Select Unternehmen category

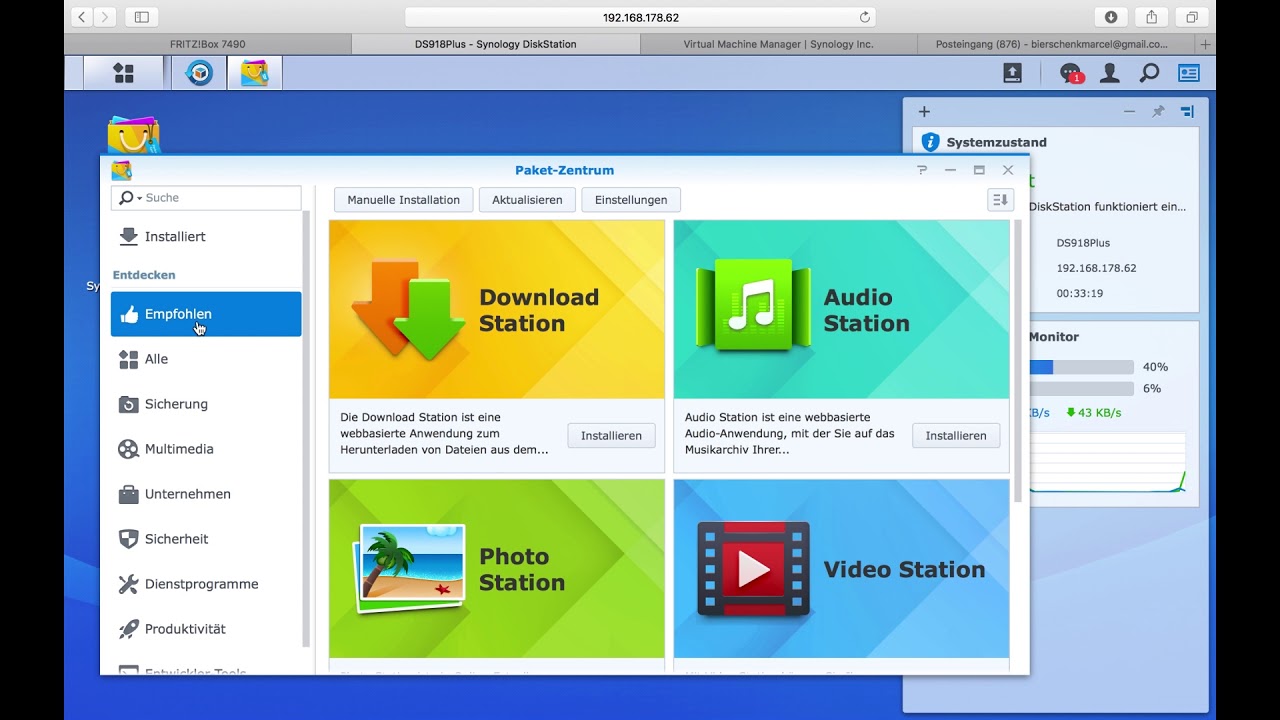click(206, 494)
